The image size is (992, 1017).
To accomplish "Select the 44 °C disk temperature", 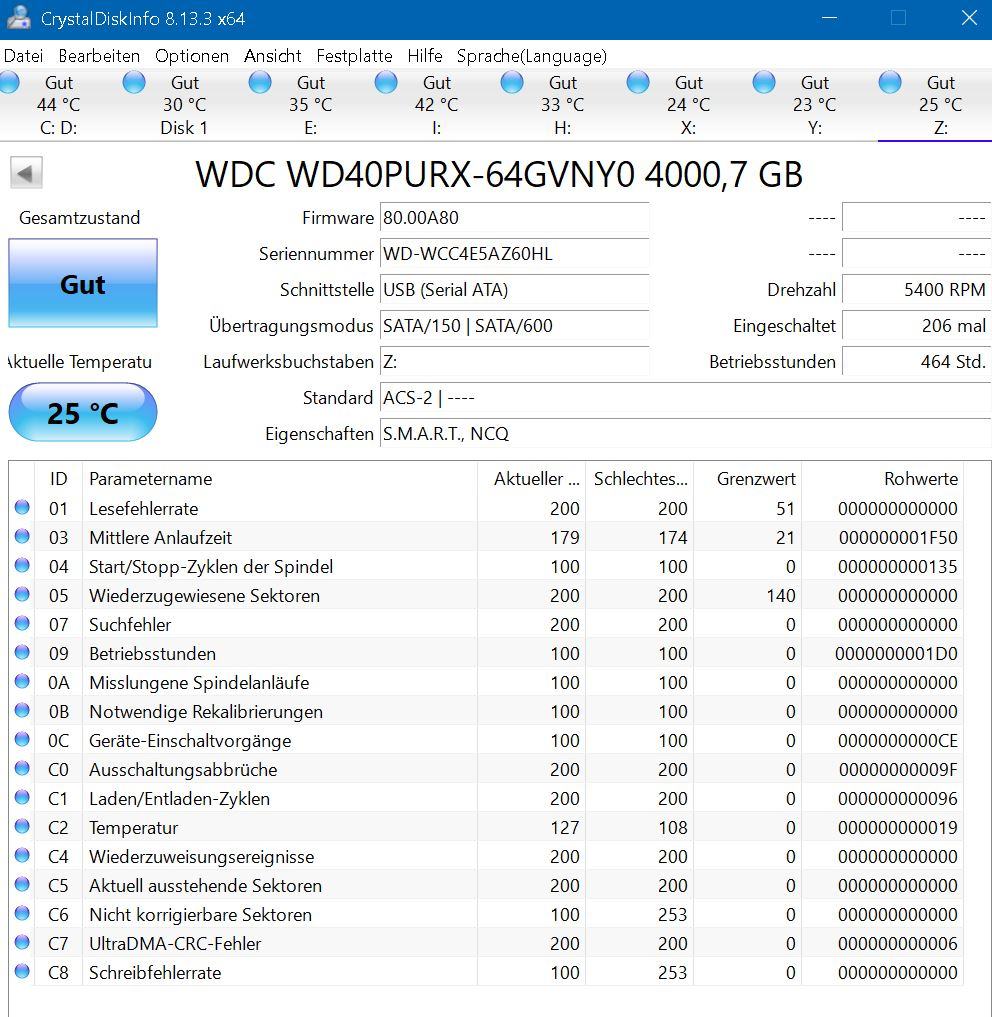I will [x=58, y=104].
